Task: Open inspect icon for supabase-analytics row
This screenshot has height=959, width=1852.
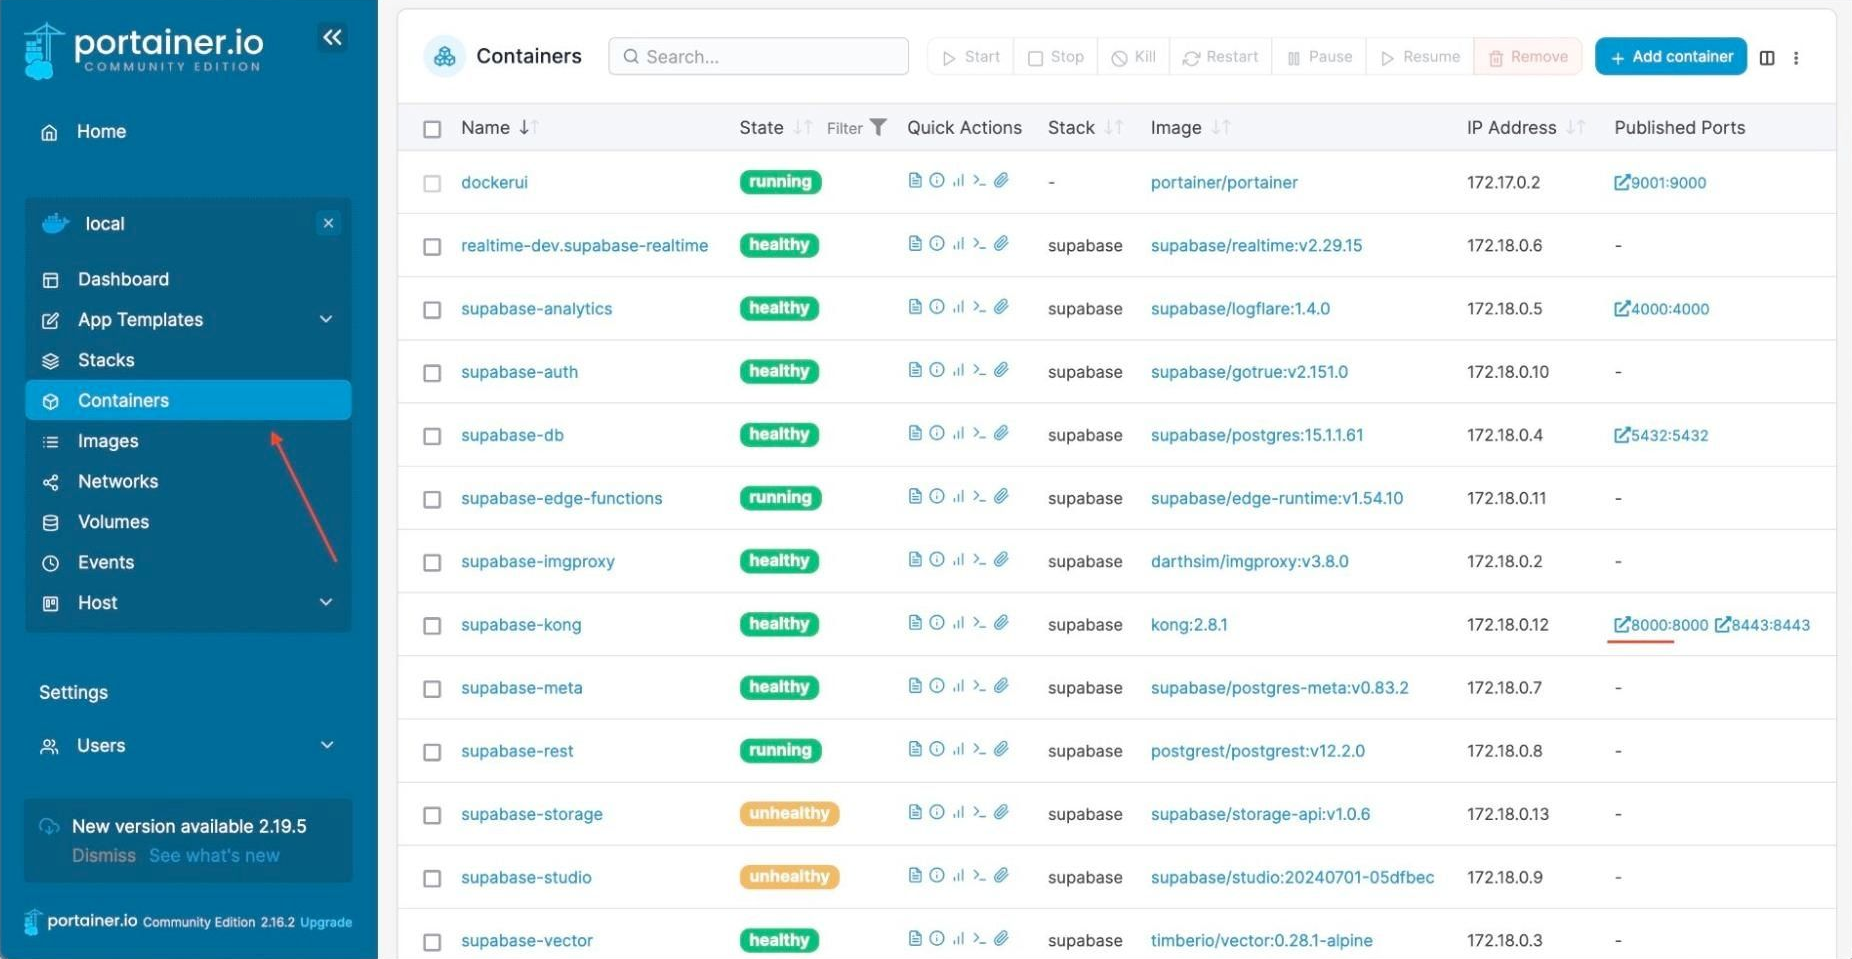Action: click(x=937, y=307)
